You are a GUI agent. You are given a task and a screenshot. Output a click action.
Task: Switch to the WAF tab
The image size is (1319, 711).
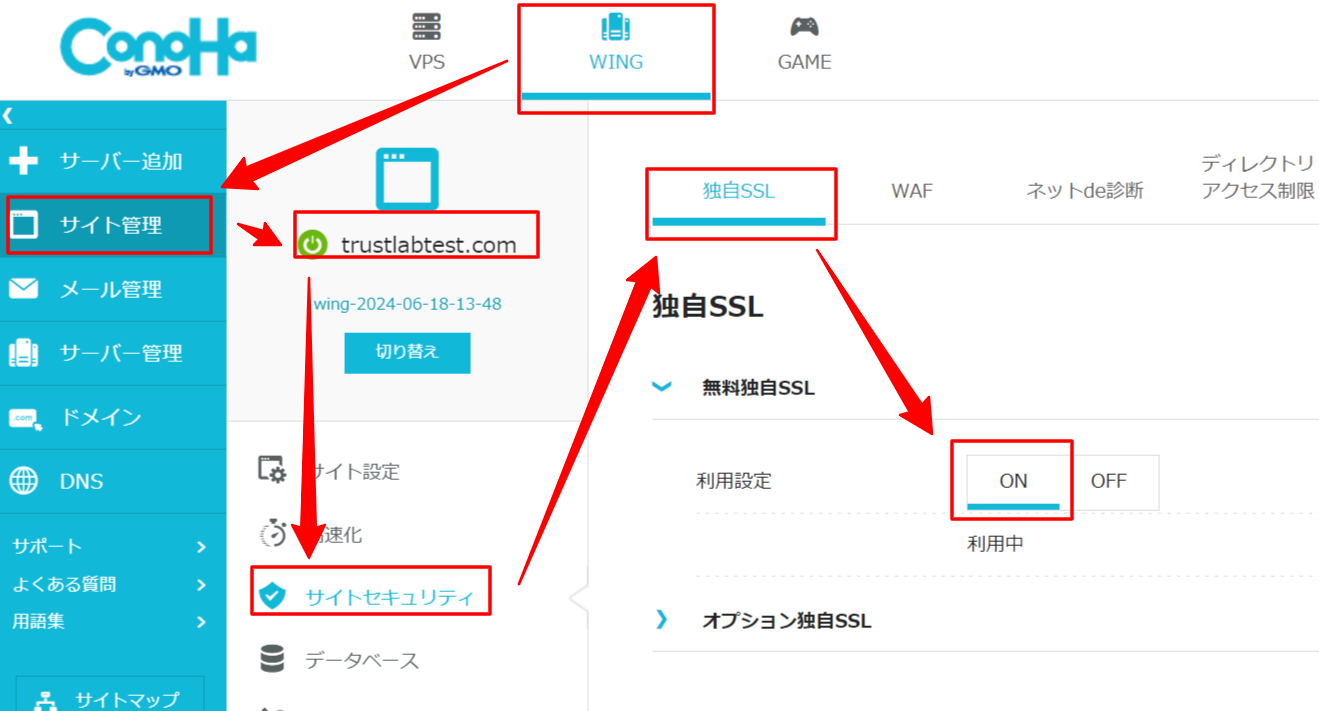point(911,191)
